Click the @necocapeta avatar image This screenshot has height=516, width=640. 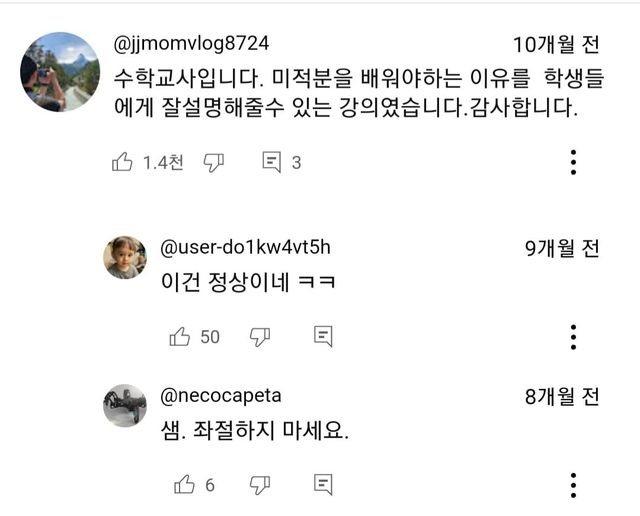(x=124, y=405)
